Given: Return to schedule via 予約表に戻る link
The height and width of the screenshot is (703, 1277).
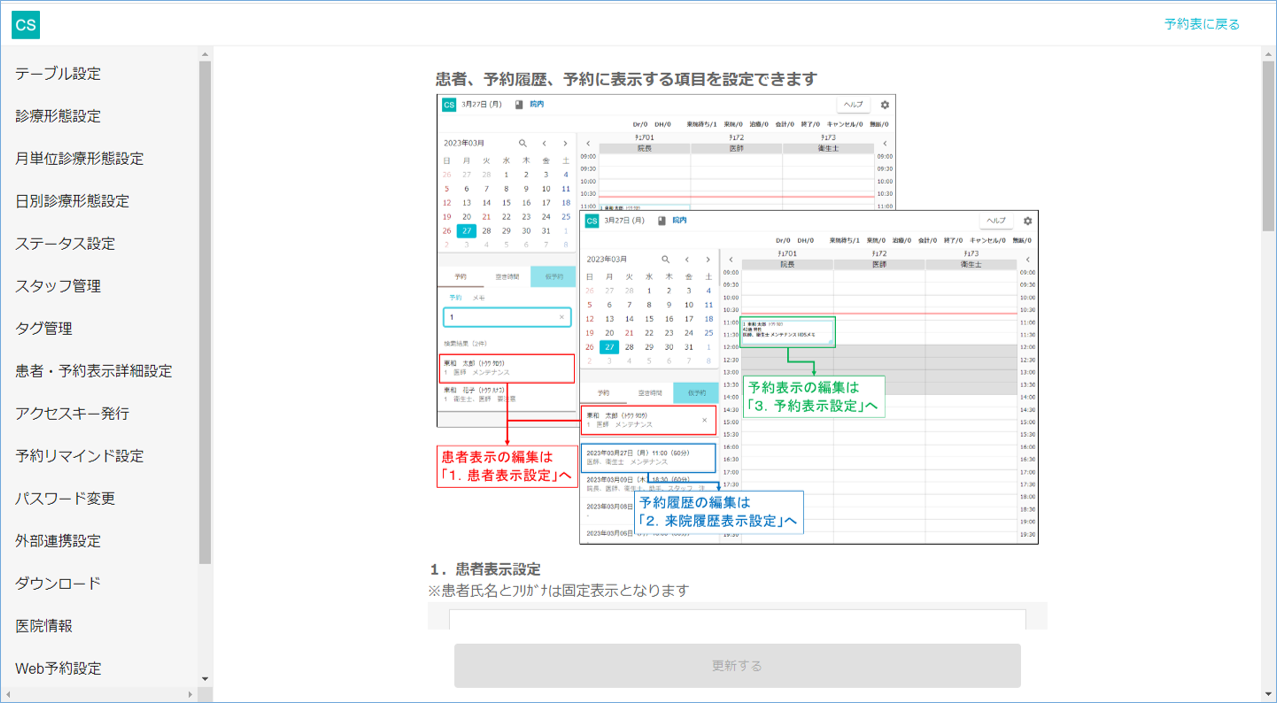Looking at the screenshot, I should pyautogui.click(x=1201, y=24).
